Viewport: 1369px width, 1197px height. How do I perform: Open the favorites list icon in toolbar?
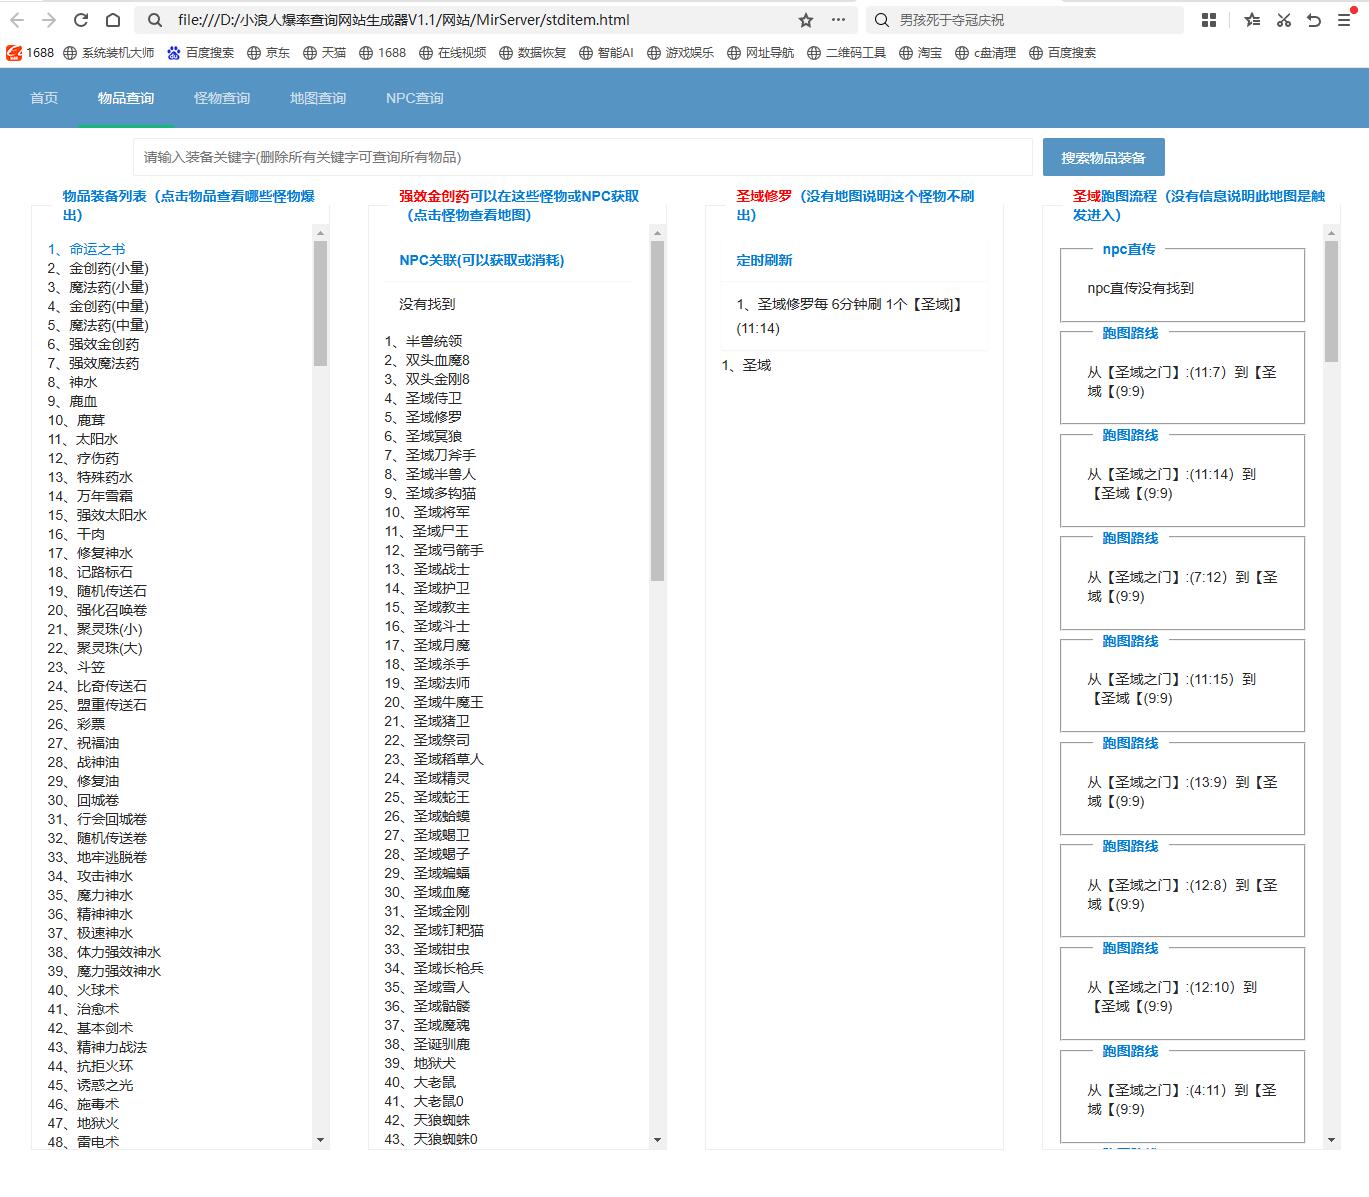[1252, 20]
